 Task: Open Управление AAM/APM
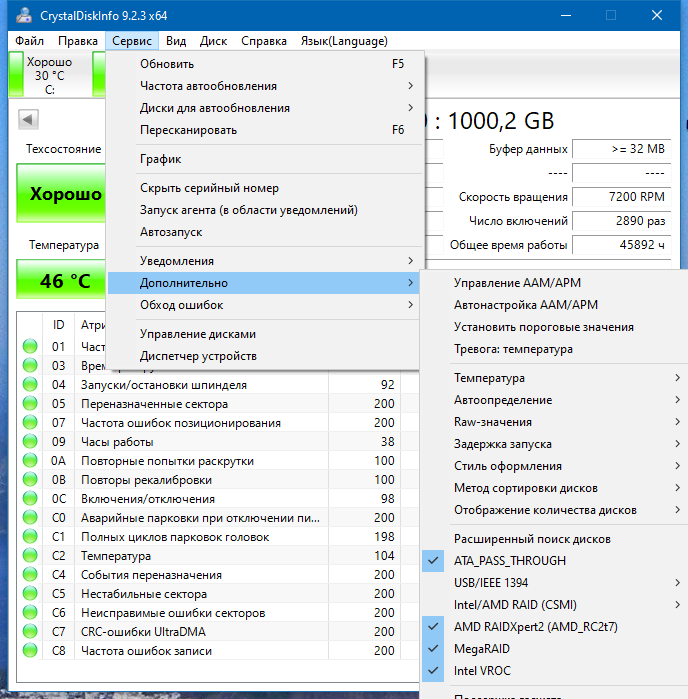pos(554,283)
